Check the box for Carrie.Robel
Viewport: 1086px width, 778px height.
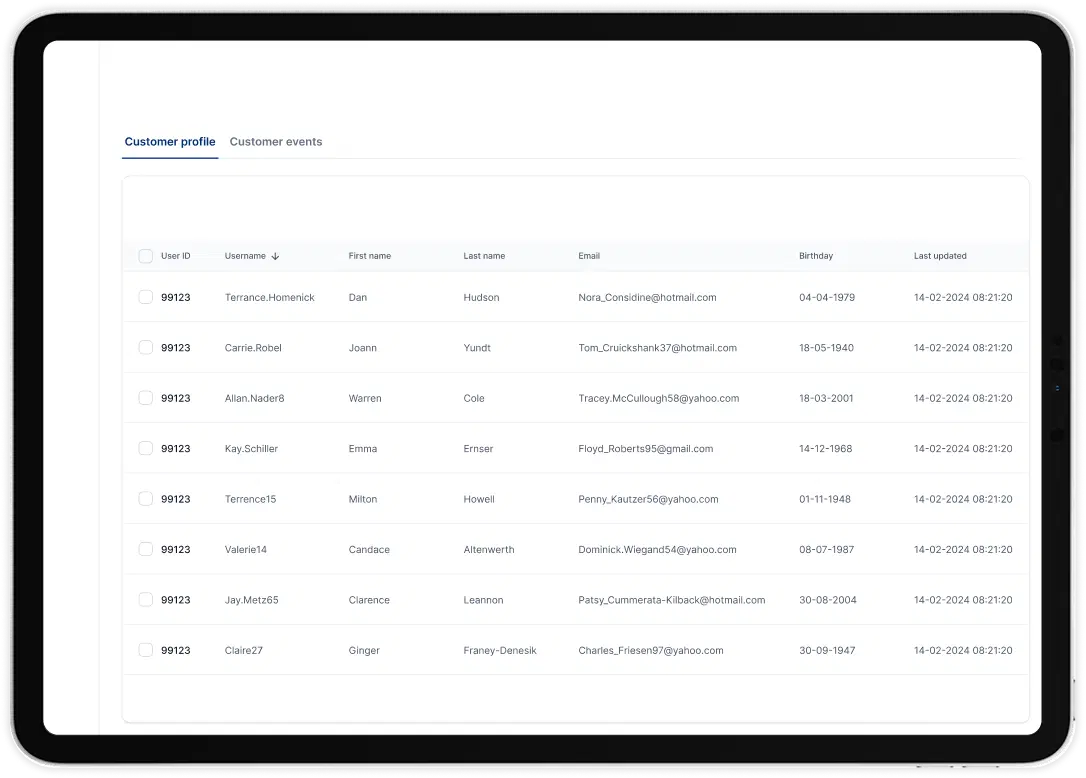pyautogui.click(x=145, y=348)
